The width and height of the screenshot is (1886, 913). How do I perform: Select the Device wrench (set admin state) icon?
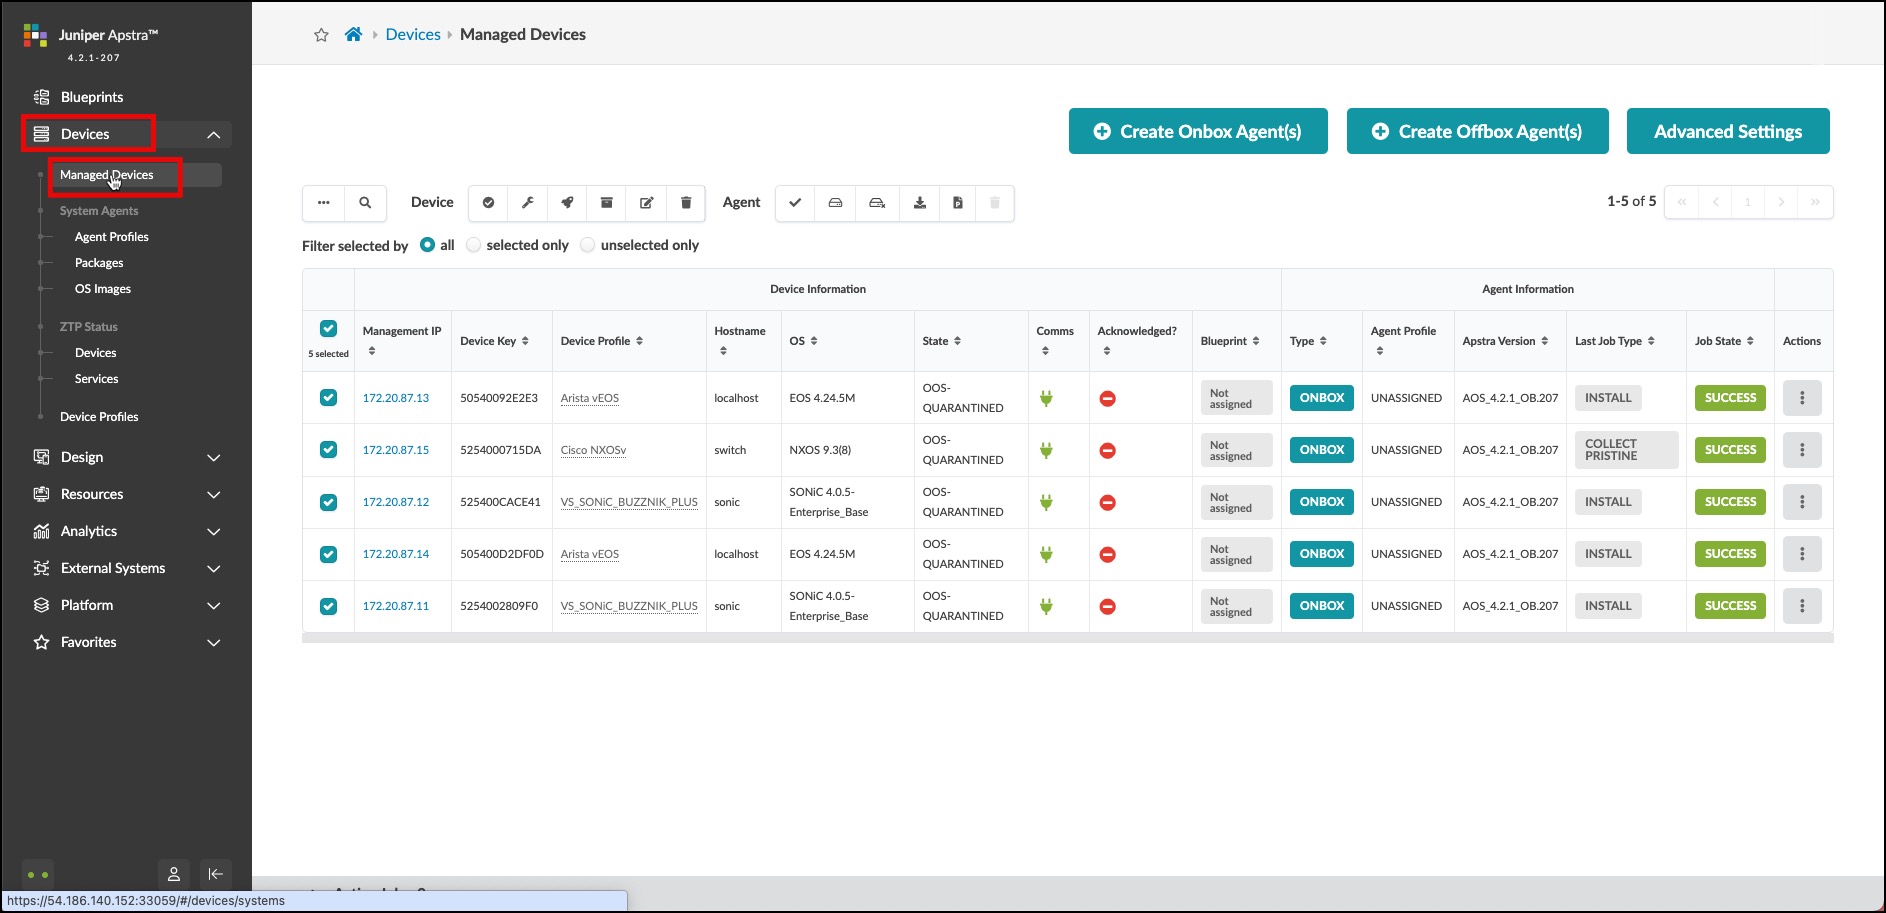pyautogui.click(x=528, y=203)
